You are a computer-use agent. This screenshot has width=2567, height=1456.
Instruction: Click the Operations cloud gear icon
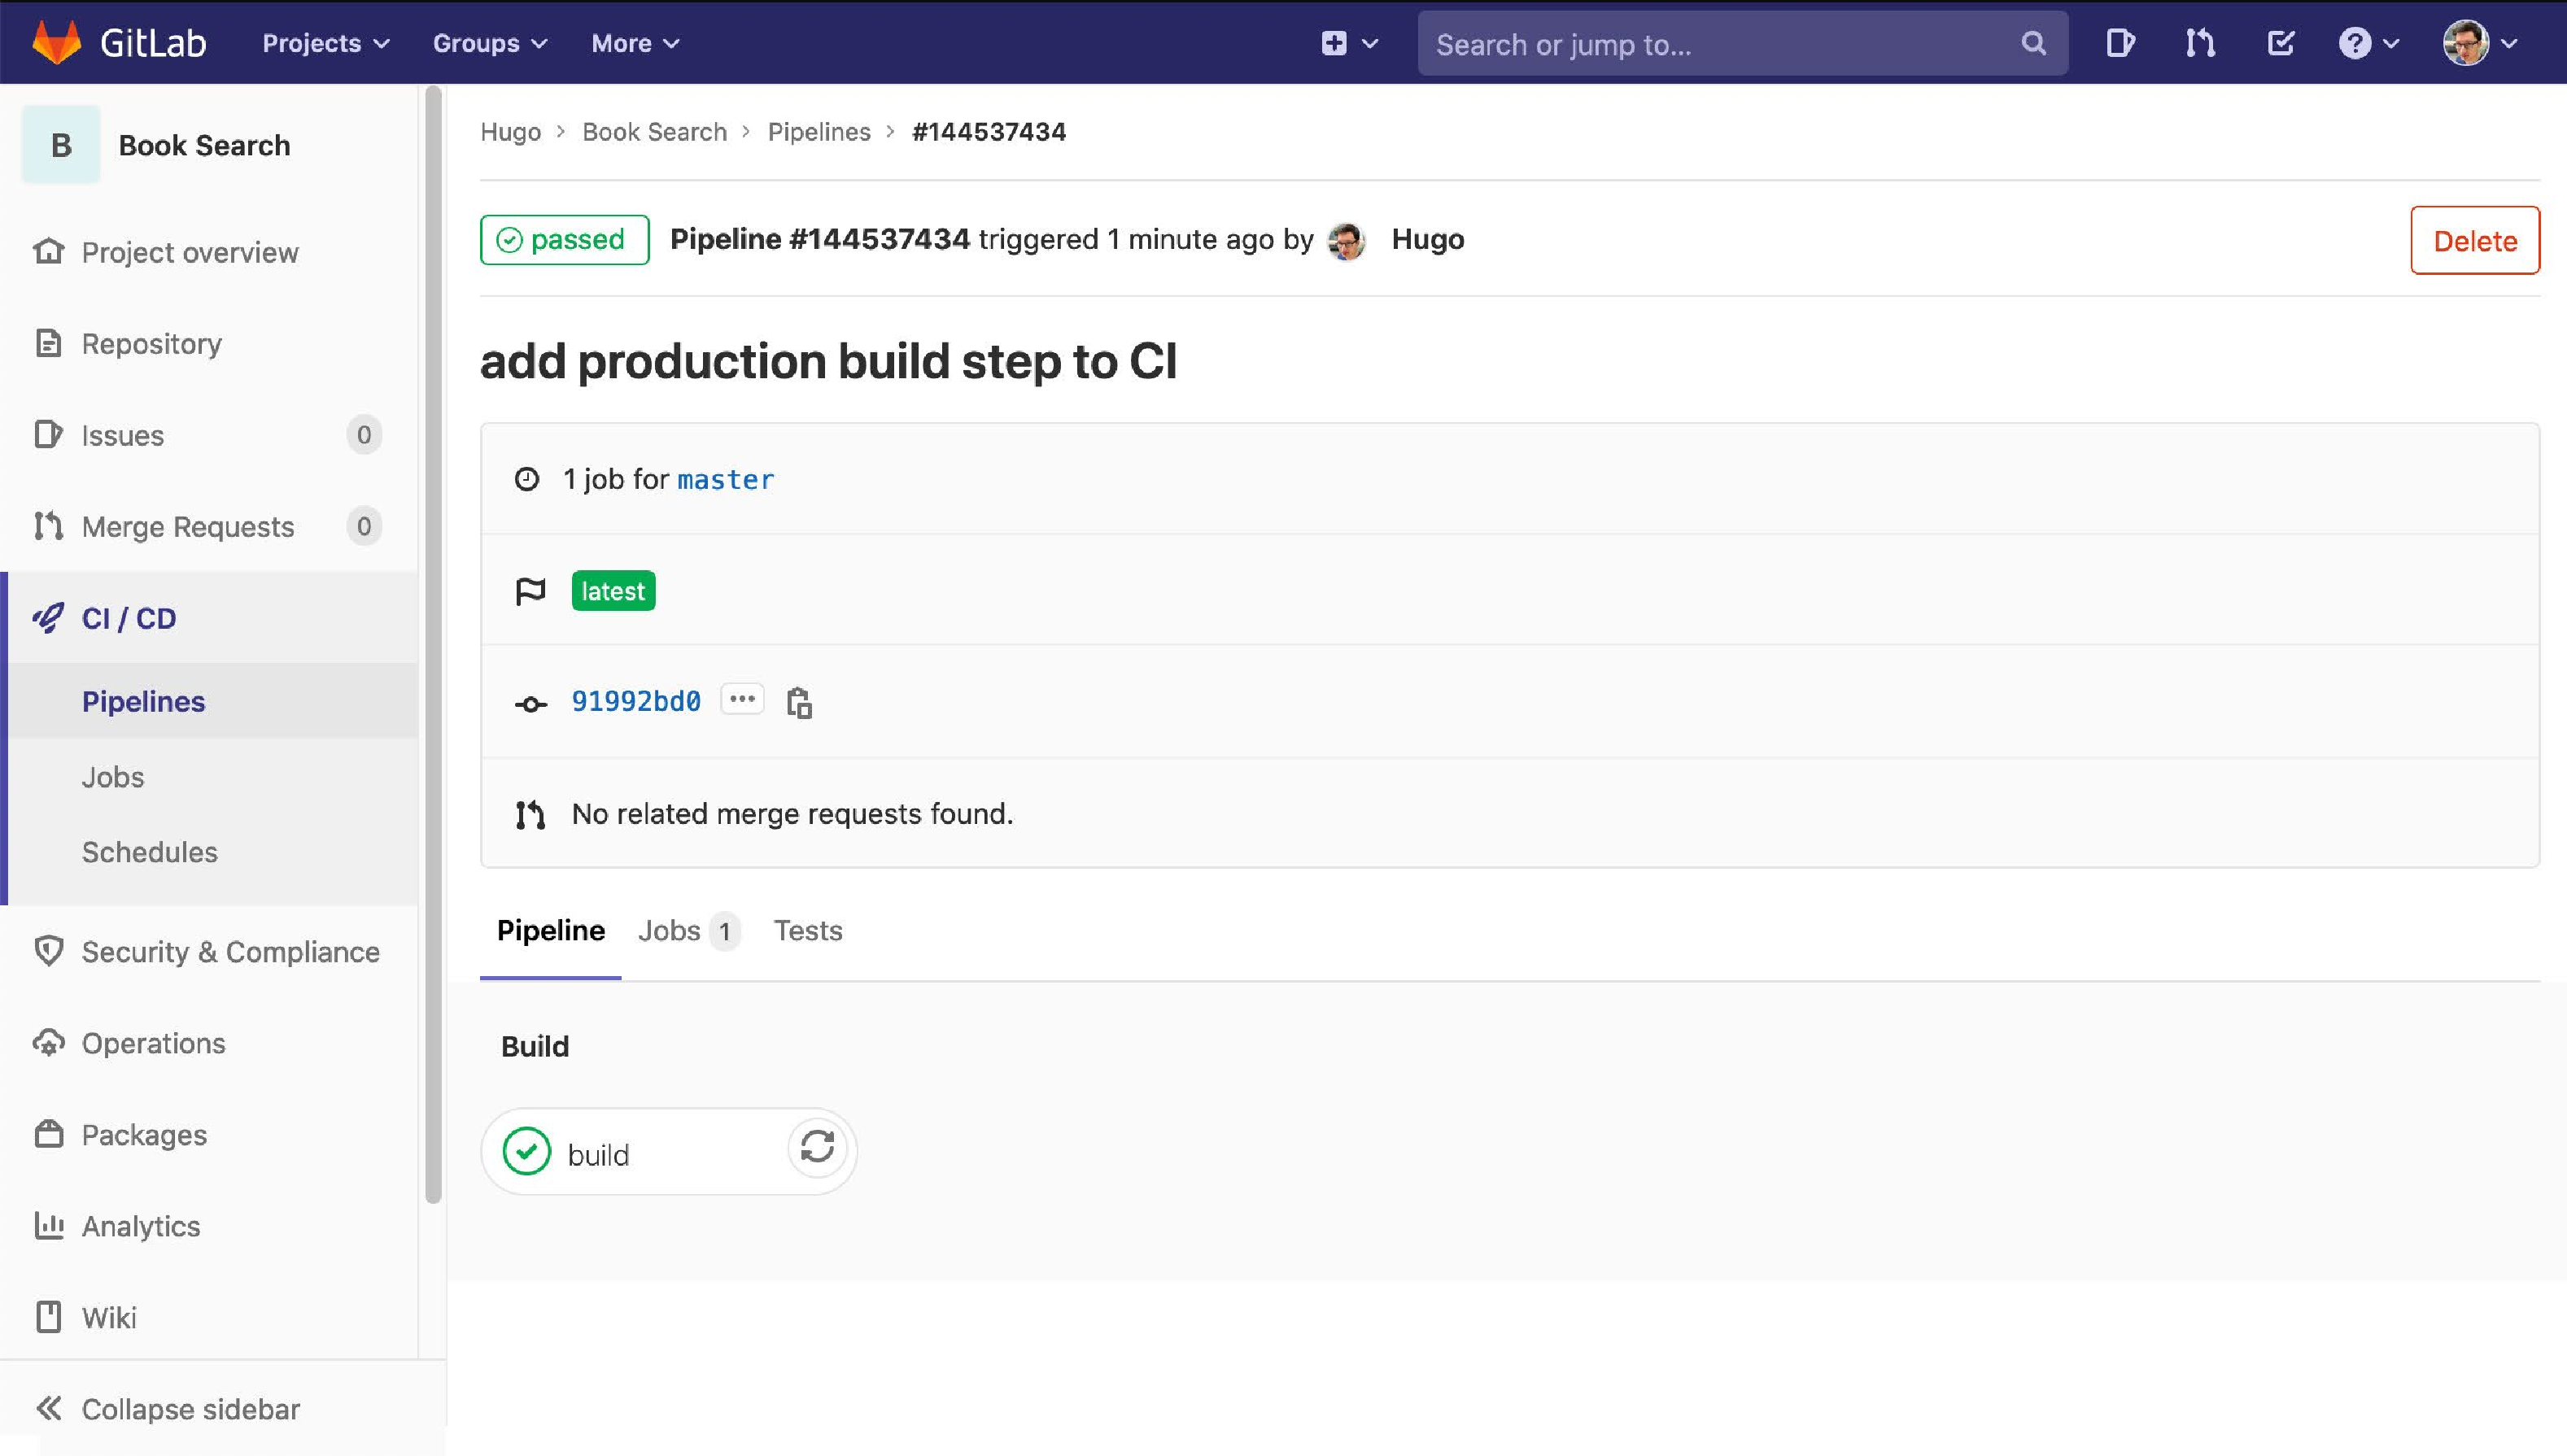[x=48, y=1043]
